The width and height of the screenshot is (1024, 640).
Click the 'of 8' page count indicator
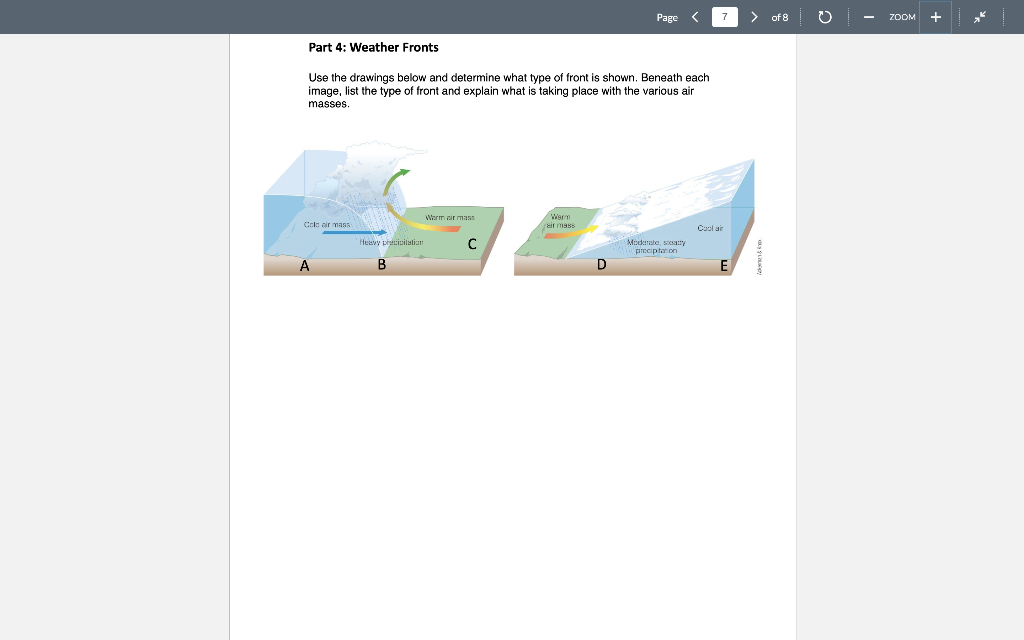779,16
